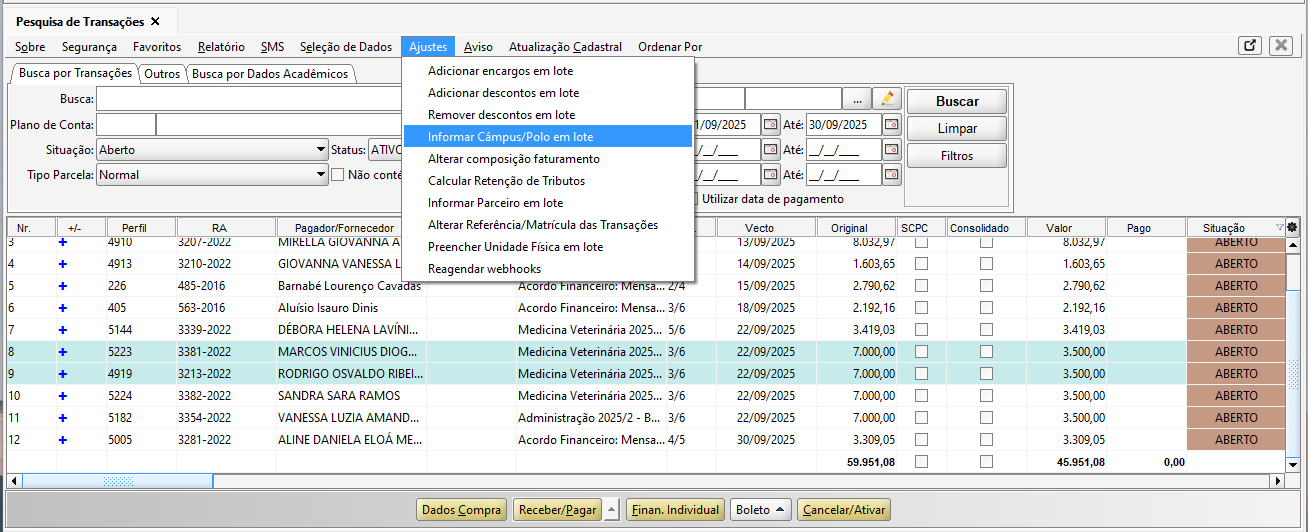Choose Reagendar webhooks menu entry
This screenshot has width=1308, height=532.
(548, 269)
